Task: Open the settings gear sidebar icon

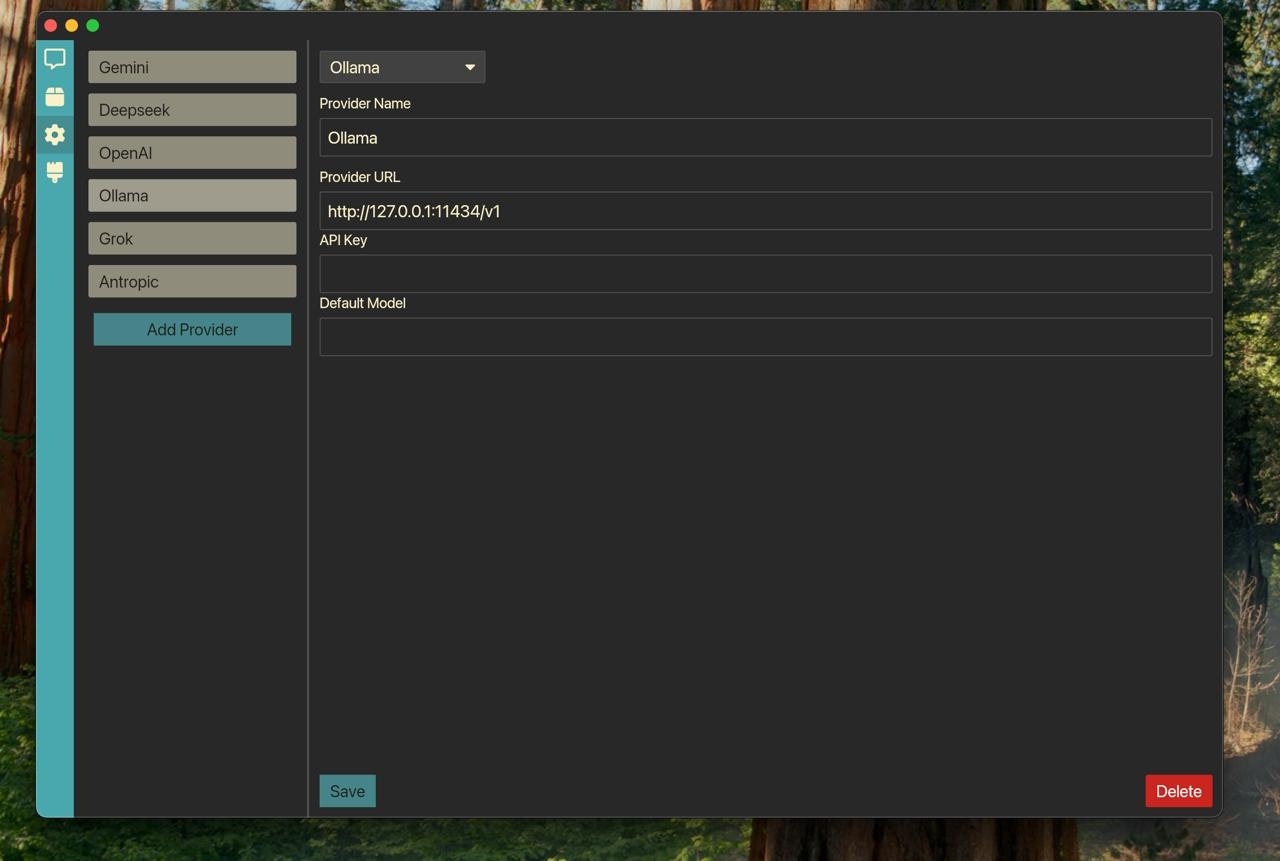Action: click(x=55, y=134)
